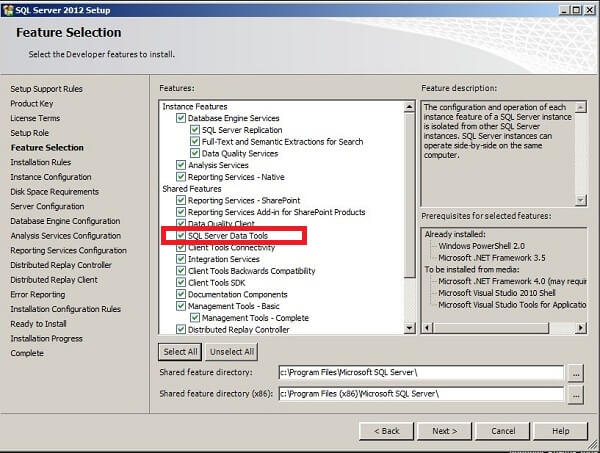The width and height of the screenshot is (600, 453).
Task: Click Microsoft .NET Framework 4.0 prerequisite
Action: [512, 281]
